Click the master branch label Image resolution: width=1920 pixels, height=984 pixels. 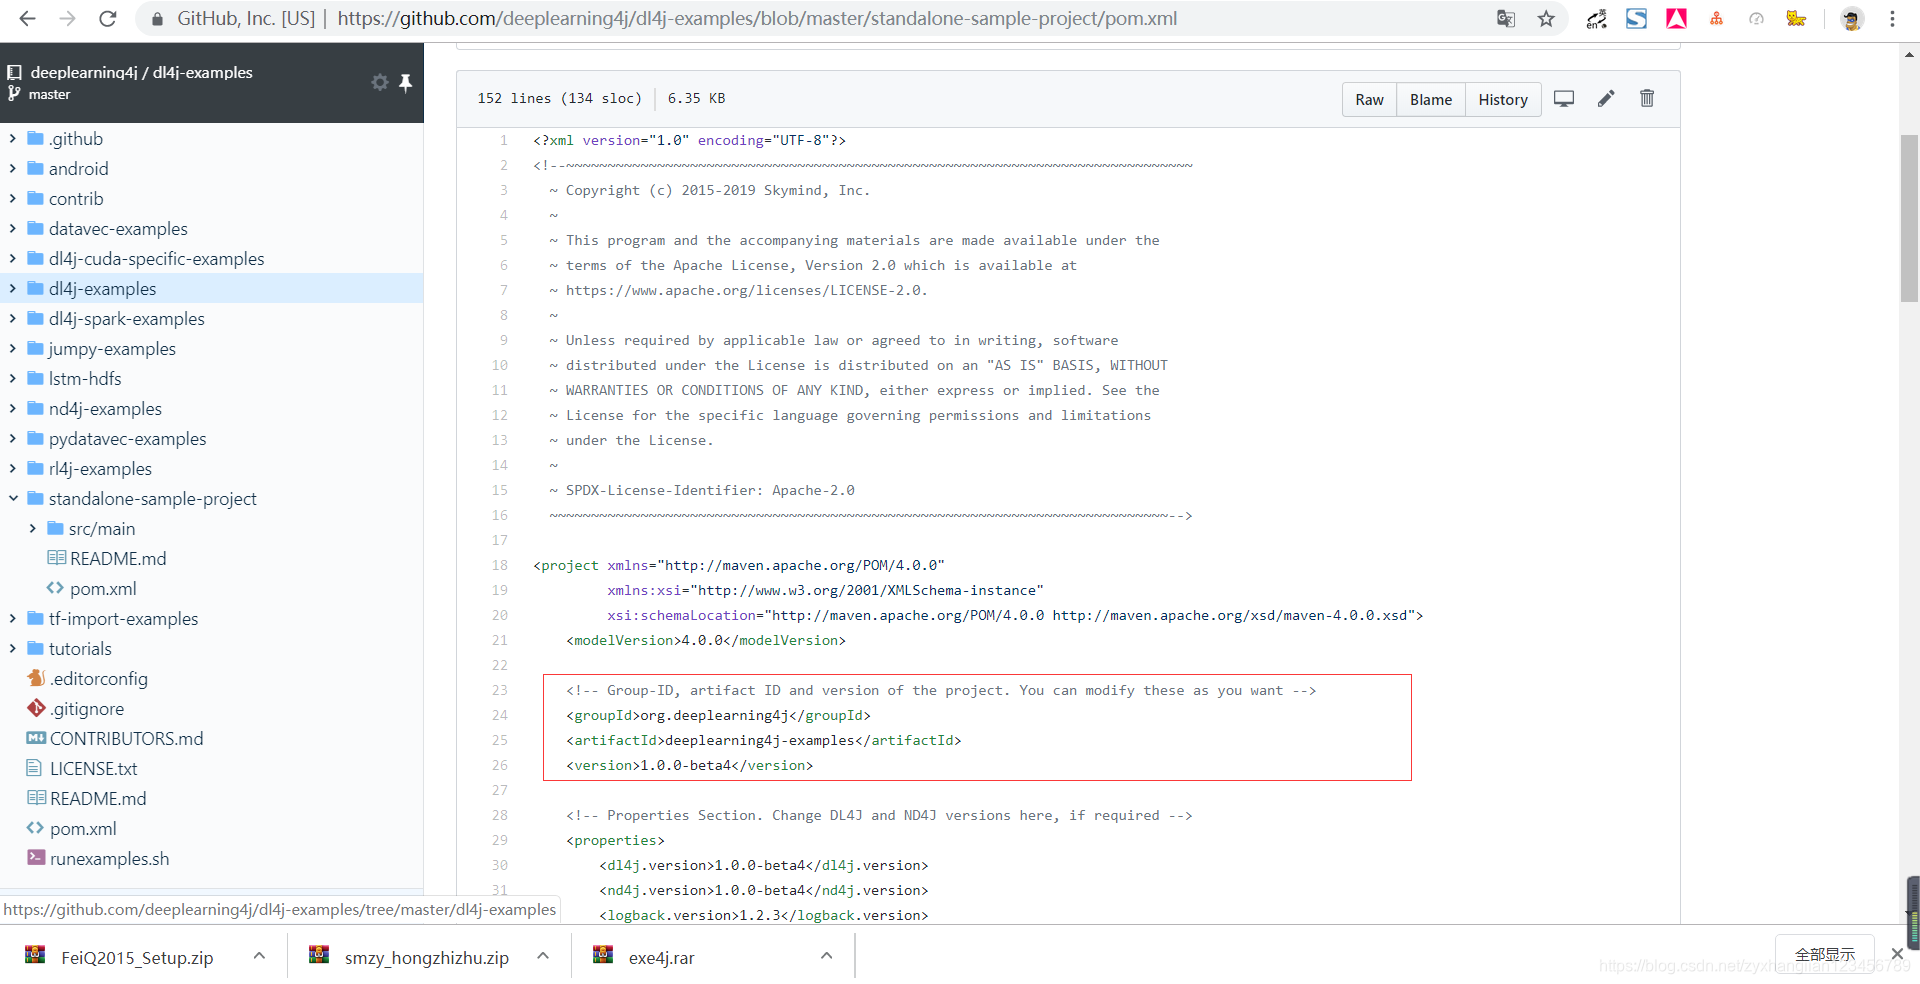tap(49, 94)
